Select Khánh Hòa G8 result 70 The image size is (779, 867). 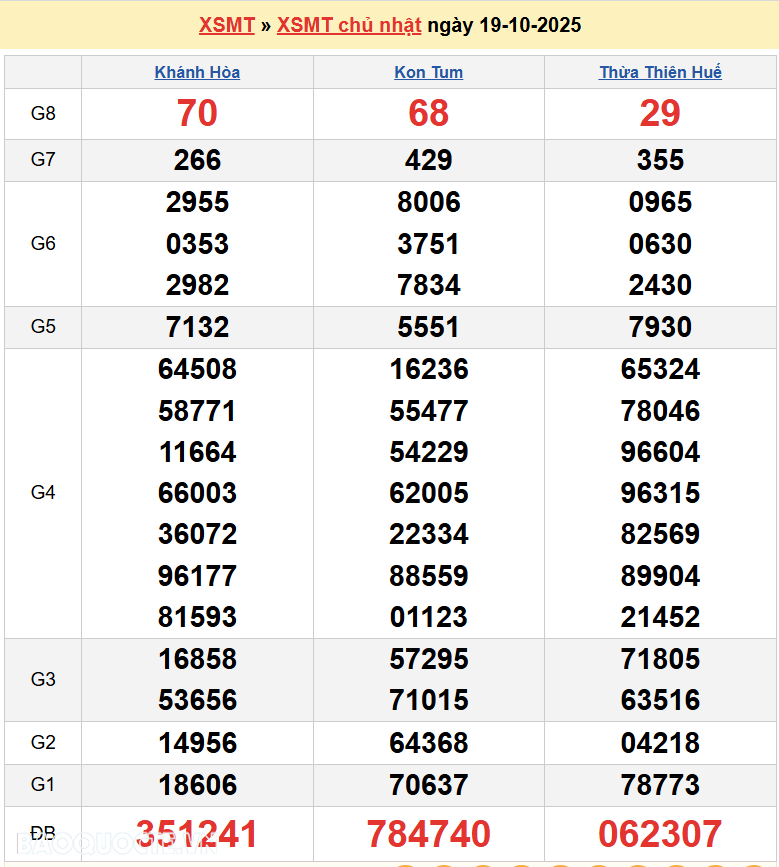197,113
